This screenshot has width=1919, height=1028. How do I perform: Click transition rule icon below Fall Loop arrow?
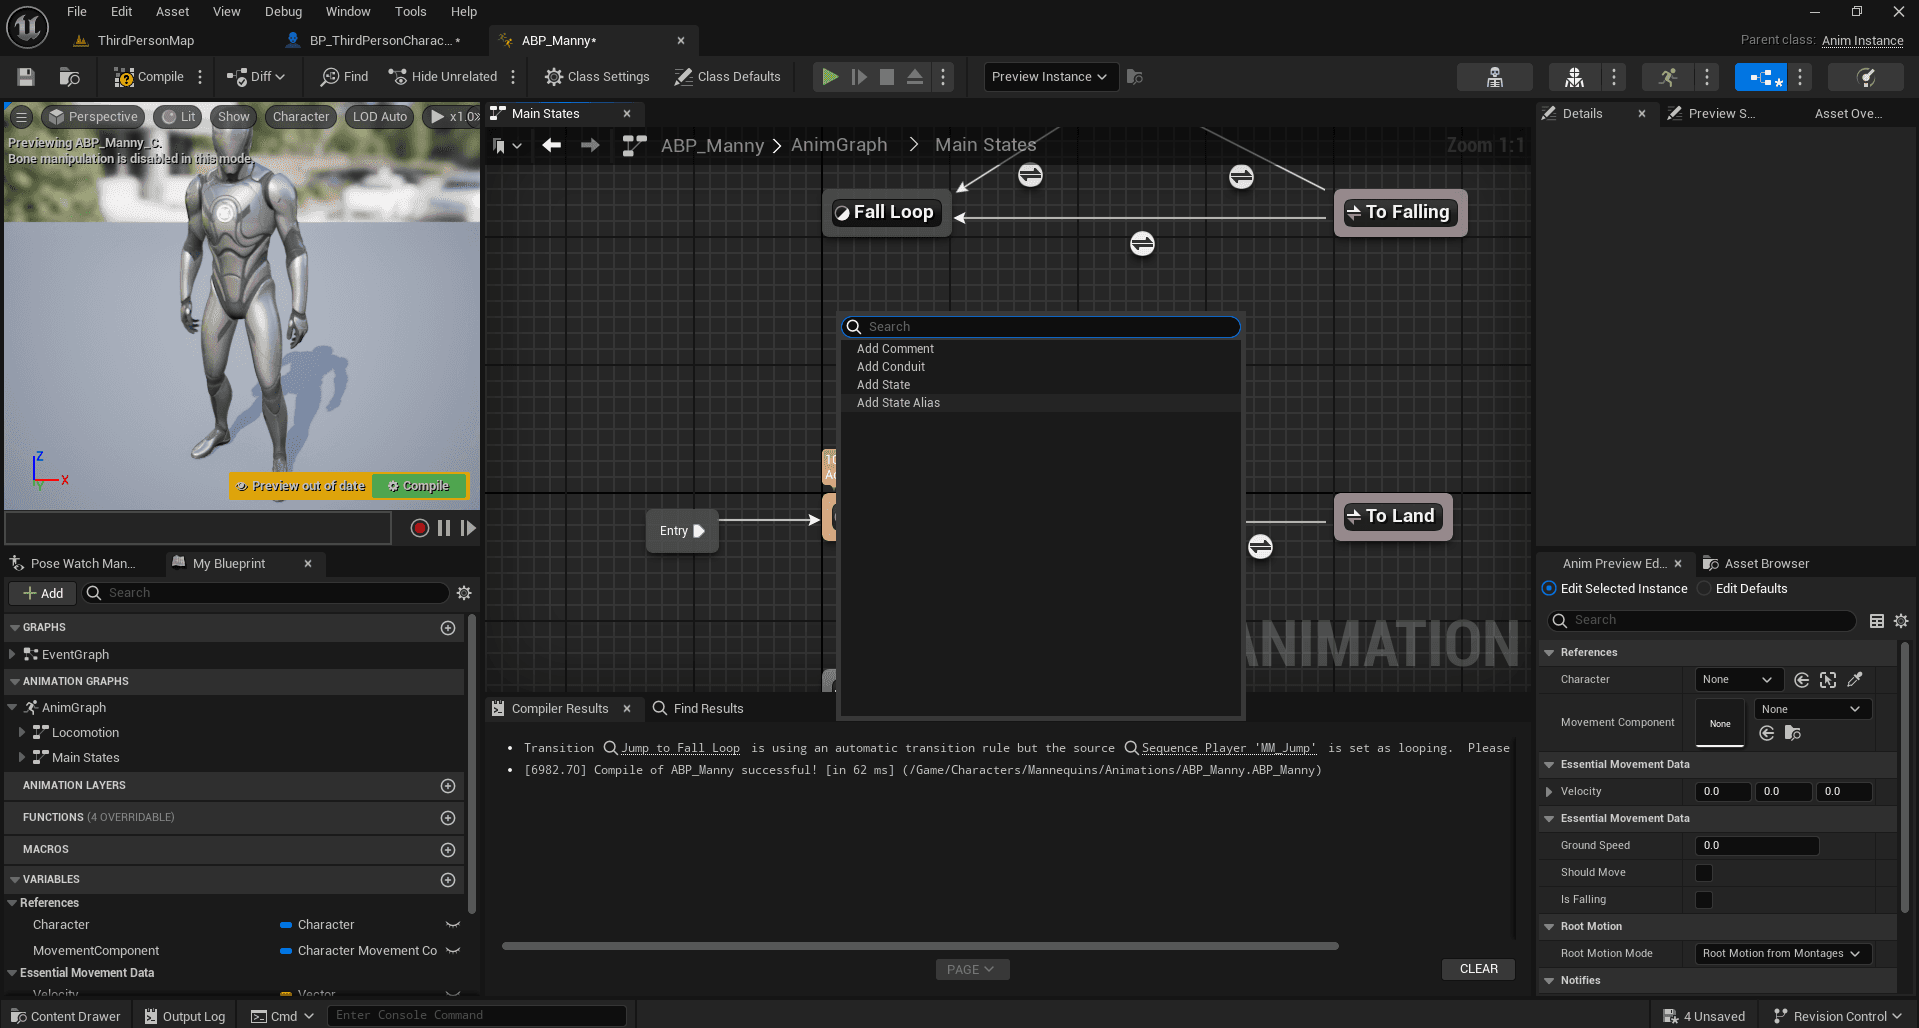[1142, 244]
